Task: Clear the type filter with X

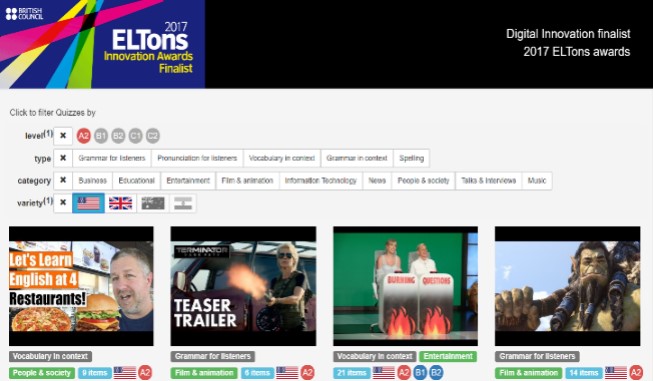Action: point(63,158)
